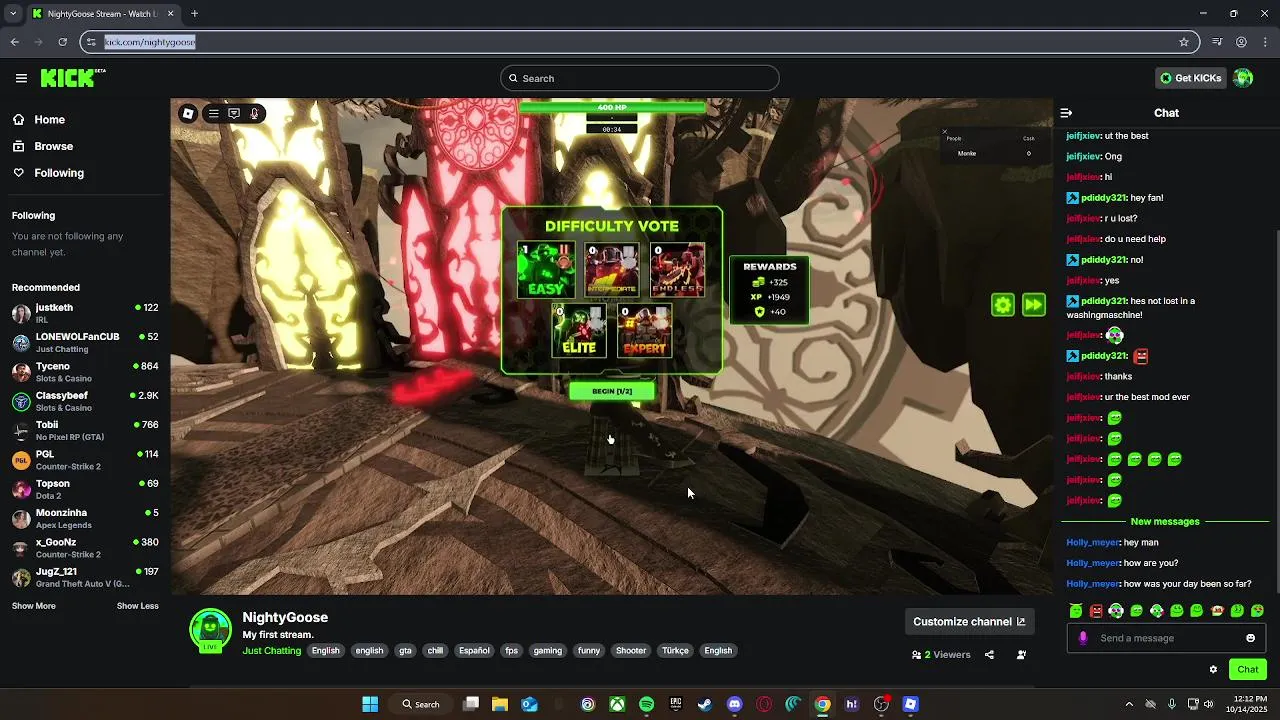1280x720 pixels.
Task: Select the funny tag
Action: coord(589,650)
